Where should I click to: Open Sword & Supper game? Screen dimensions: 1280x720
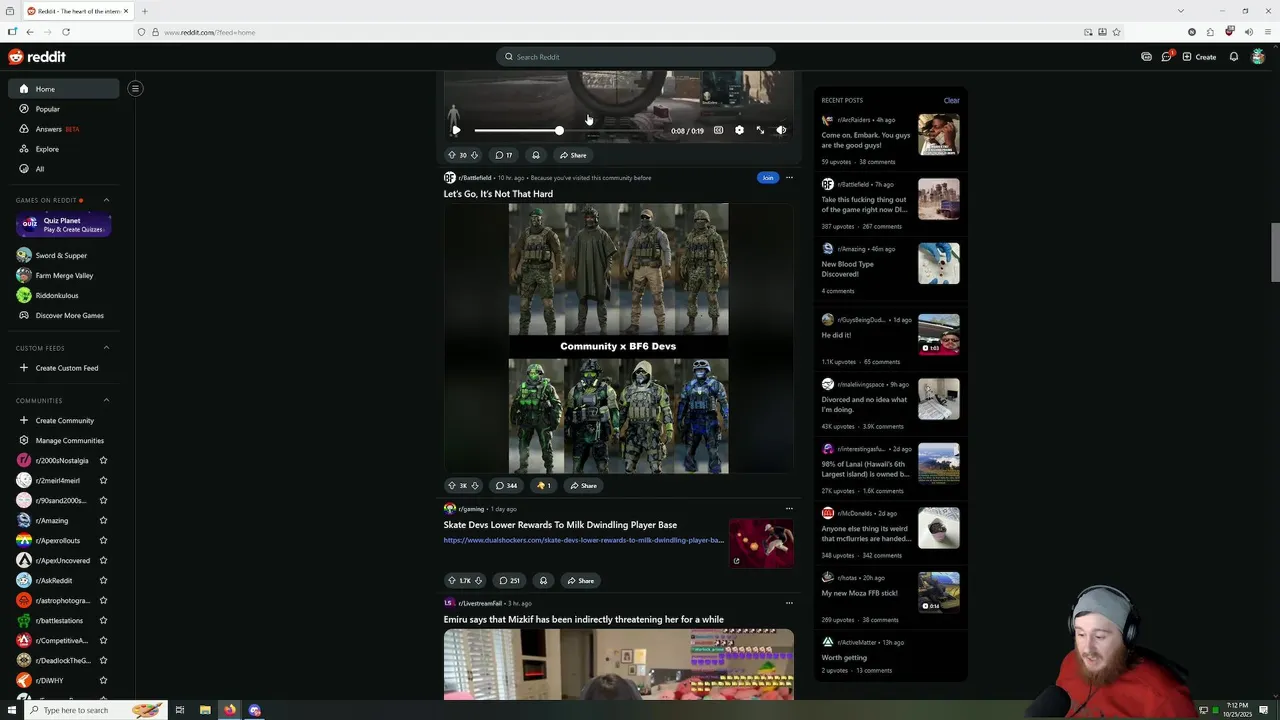point(63,255)
